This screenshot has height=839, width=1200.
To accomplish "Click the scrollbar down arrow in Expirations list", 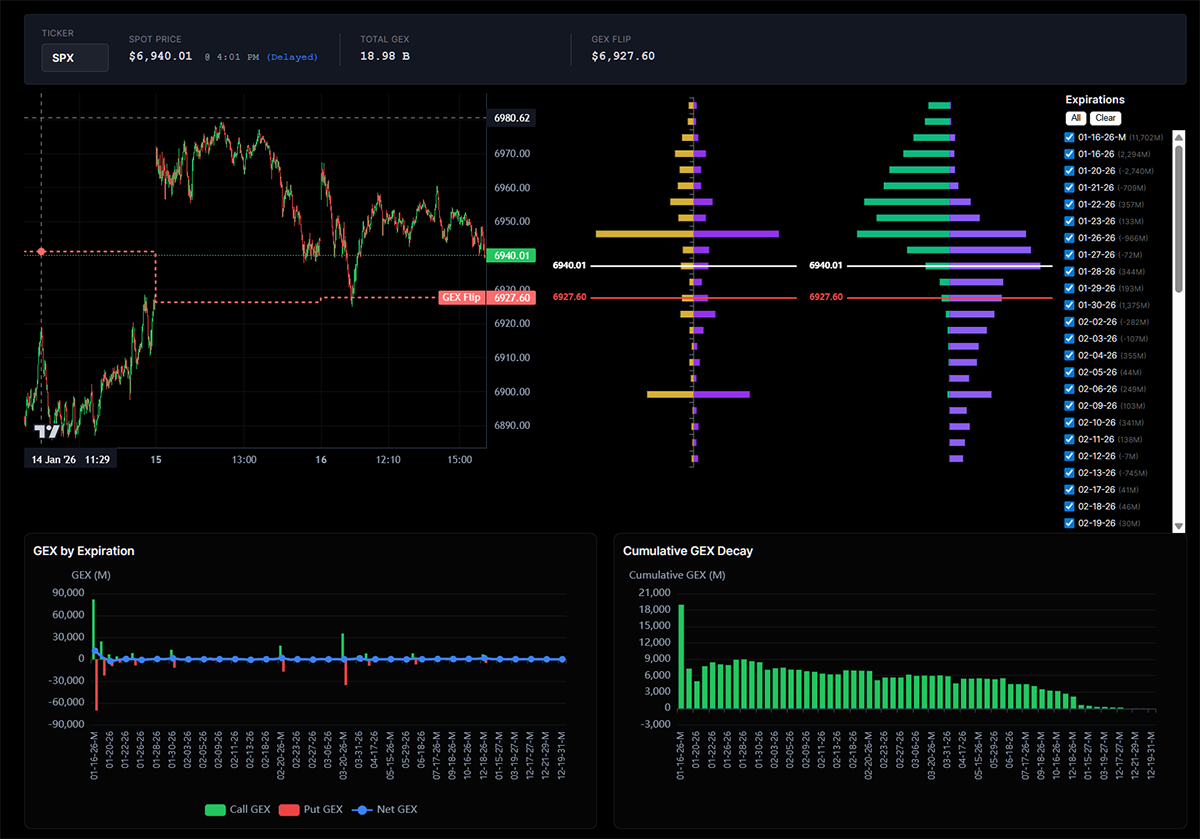I will (1179, 525).
